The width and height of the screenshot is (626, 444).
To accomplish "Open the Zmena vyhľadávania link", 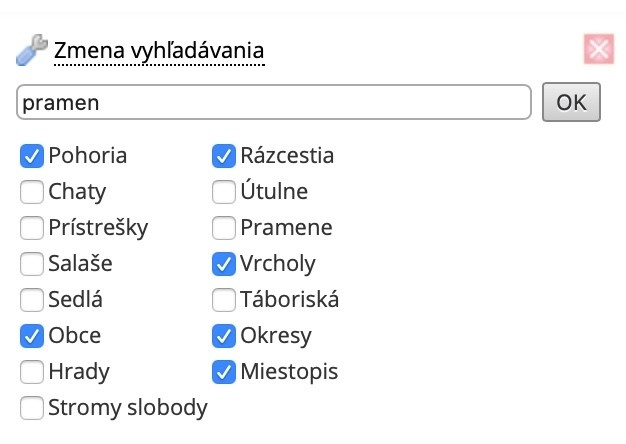I will click(x=159, y=49).
